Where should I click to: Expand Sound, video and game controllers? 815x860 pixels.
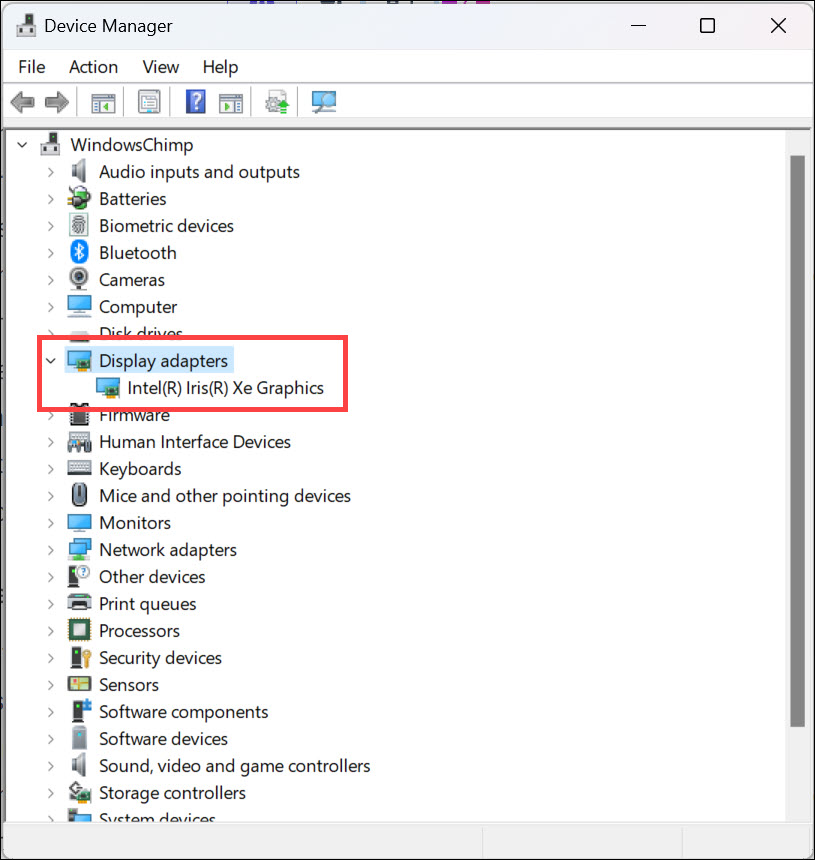coord(50,766)
